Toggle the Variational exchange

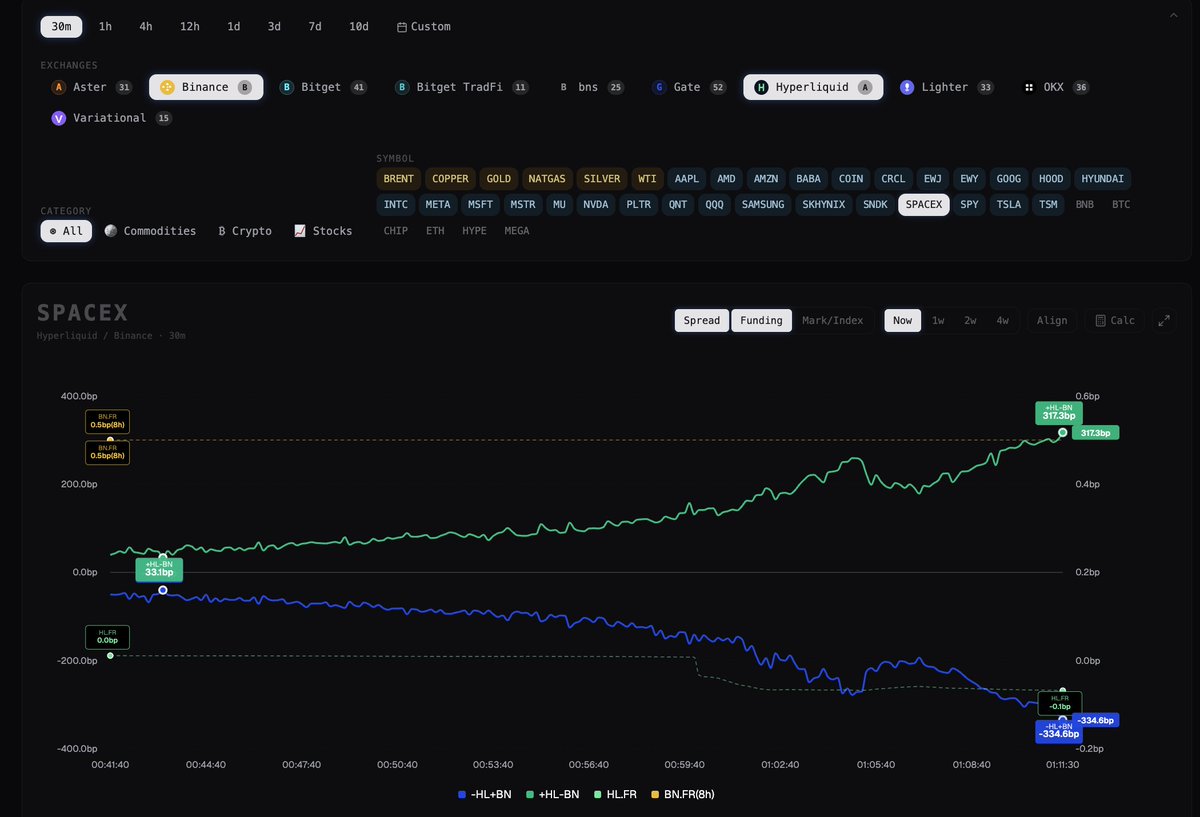[x=112, y=118]
